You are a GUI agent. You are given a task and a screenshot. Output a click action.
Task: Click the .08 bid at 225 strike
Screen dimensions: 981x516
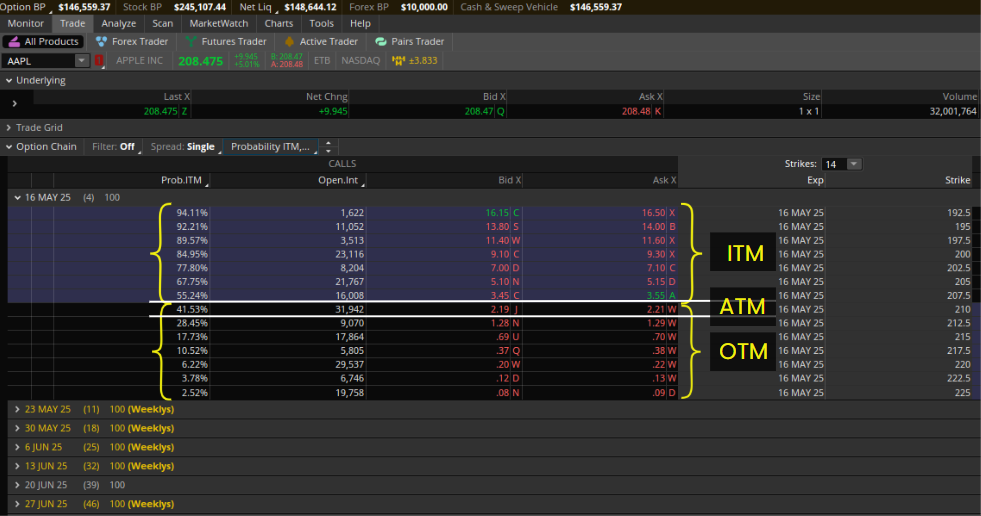tap(503, 393)
